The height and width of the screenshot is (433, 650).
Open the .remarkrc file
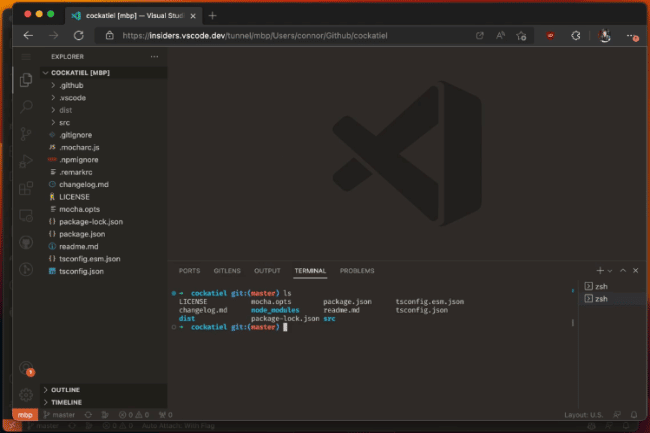[104, 172]
